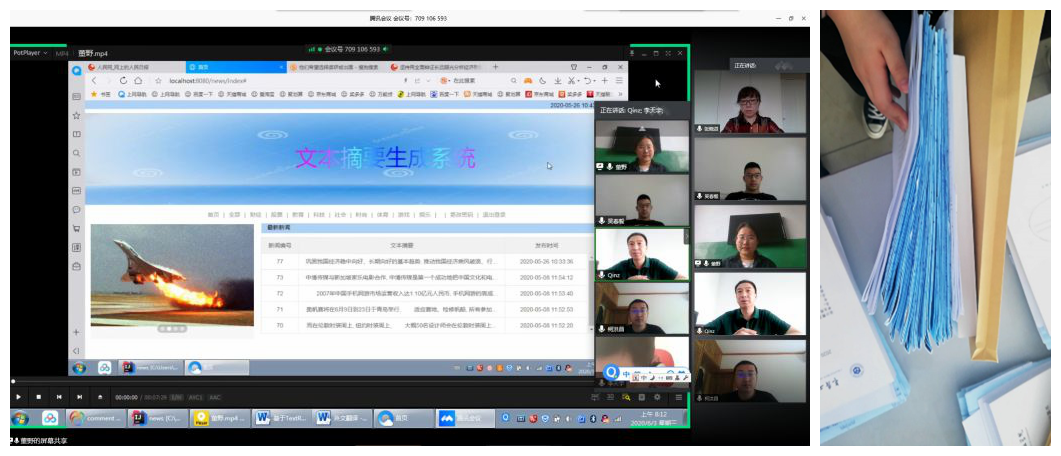Open the browser hamburger menu
The height and width of the screenshot is (456, 1061).
coord(619,80)
